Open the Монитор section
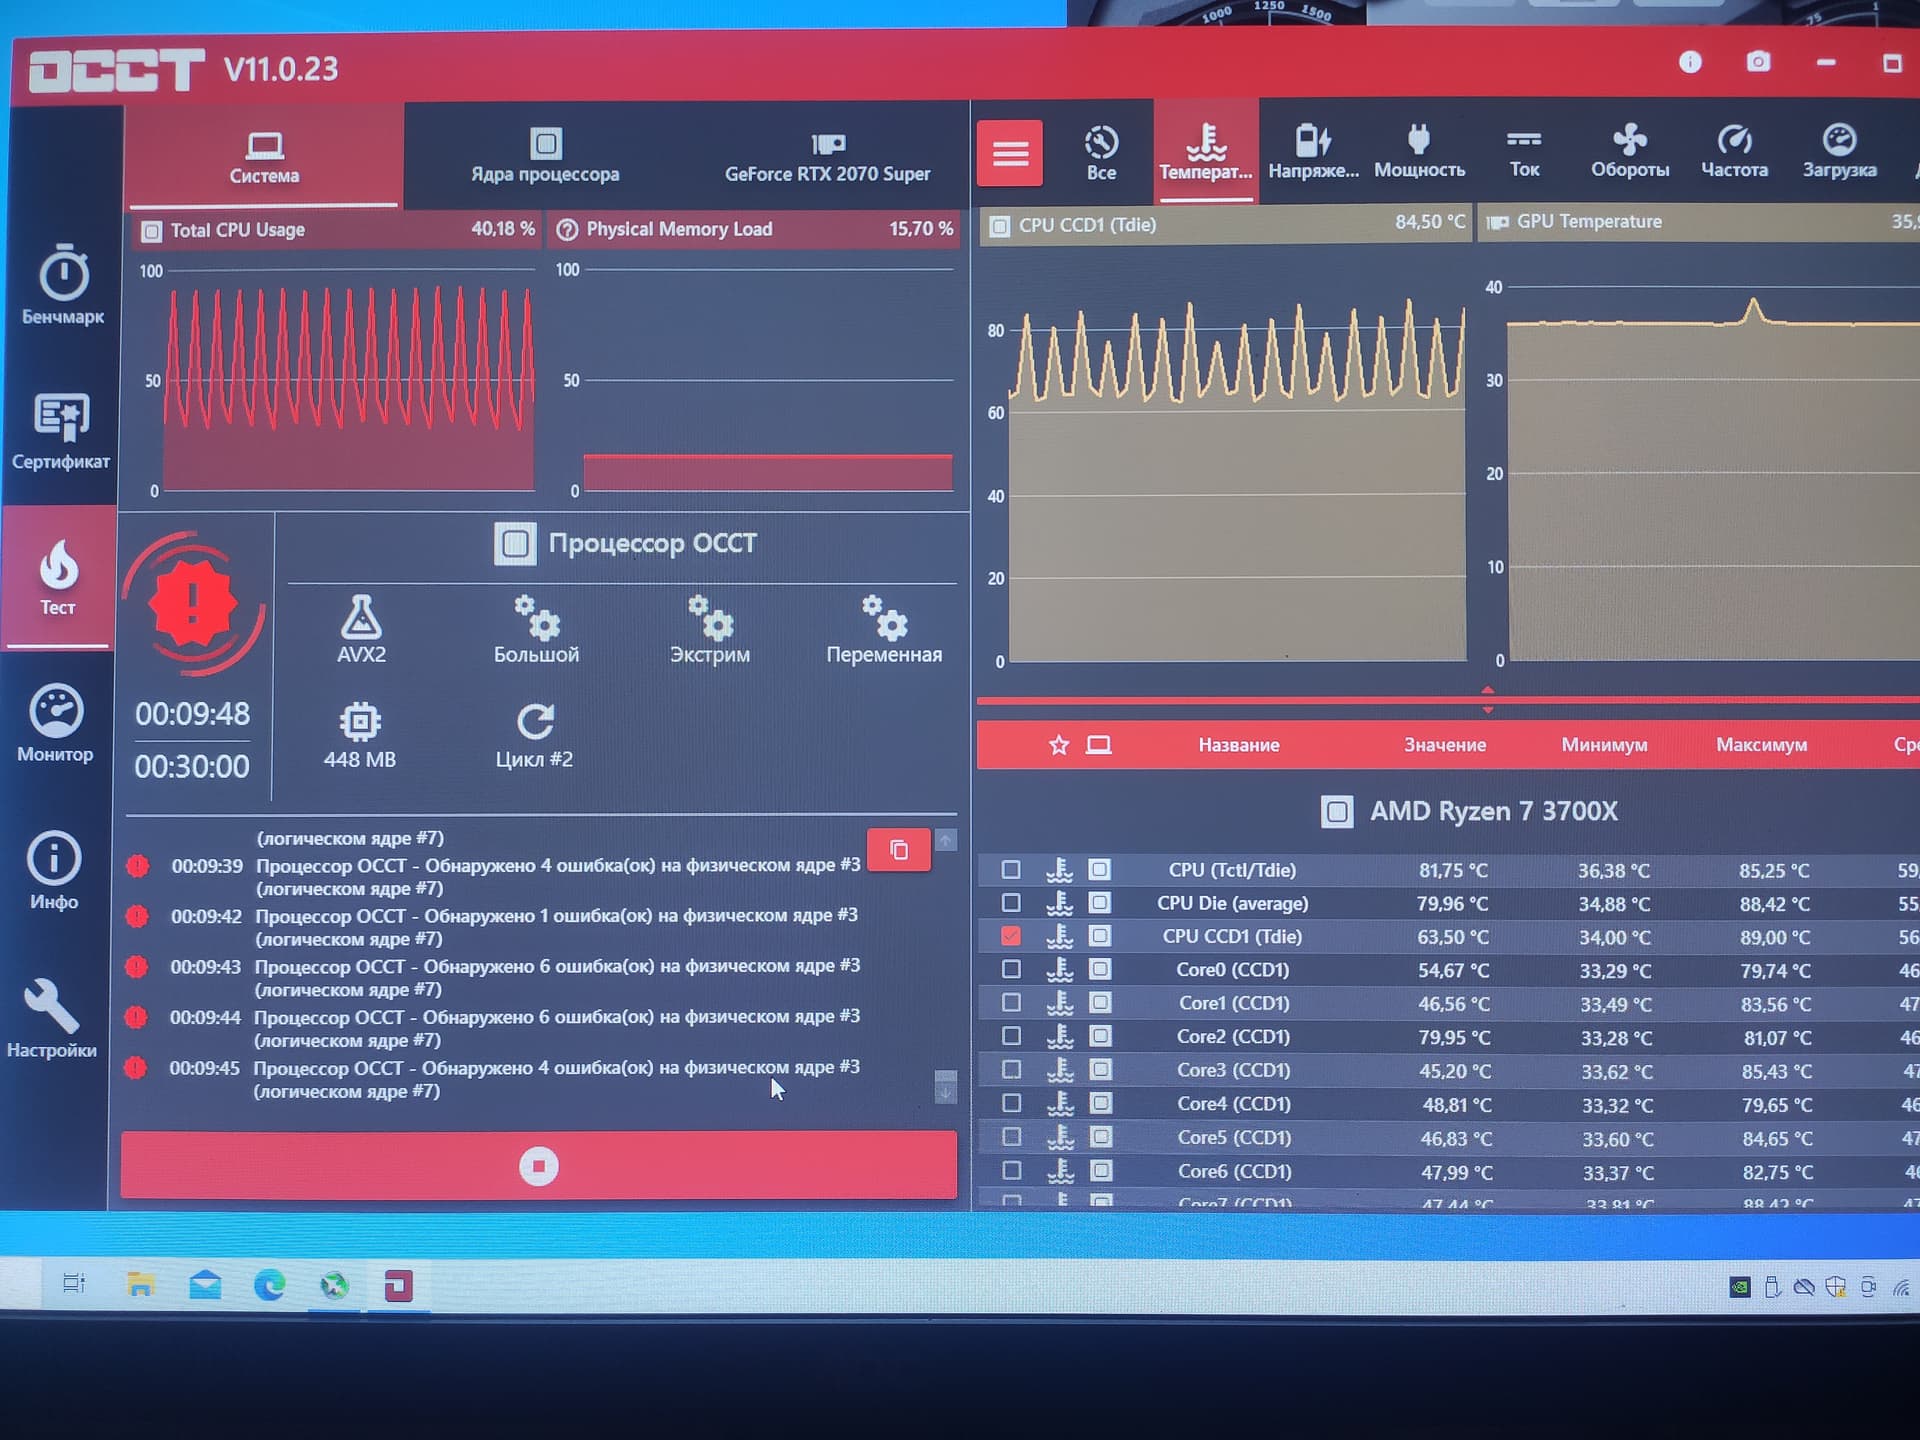This screenshot has height=1440, width=1920. coord(56,723)
